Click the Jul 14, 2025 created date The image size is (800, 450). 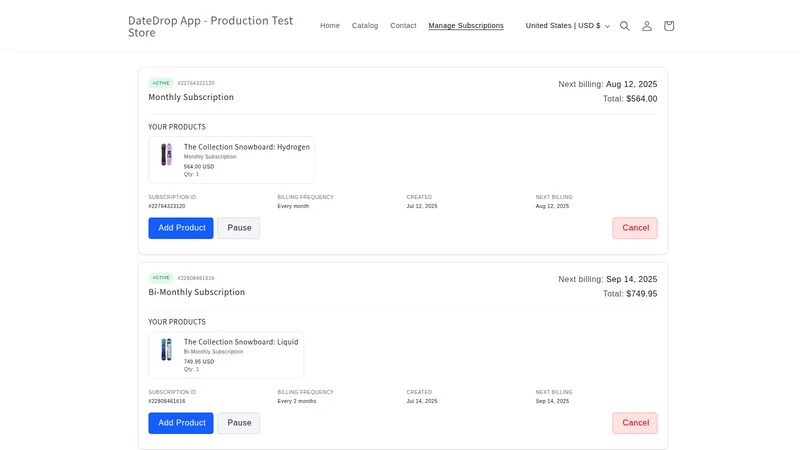coord(422,401)
